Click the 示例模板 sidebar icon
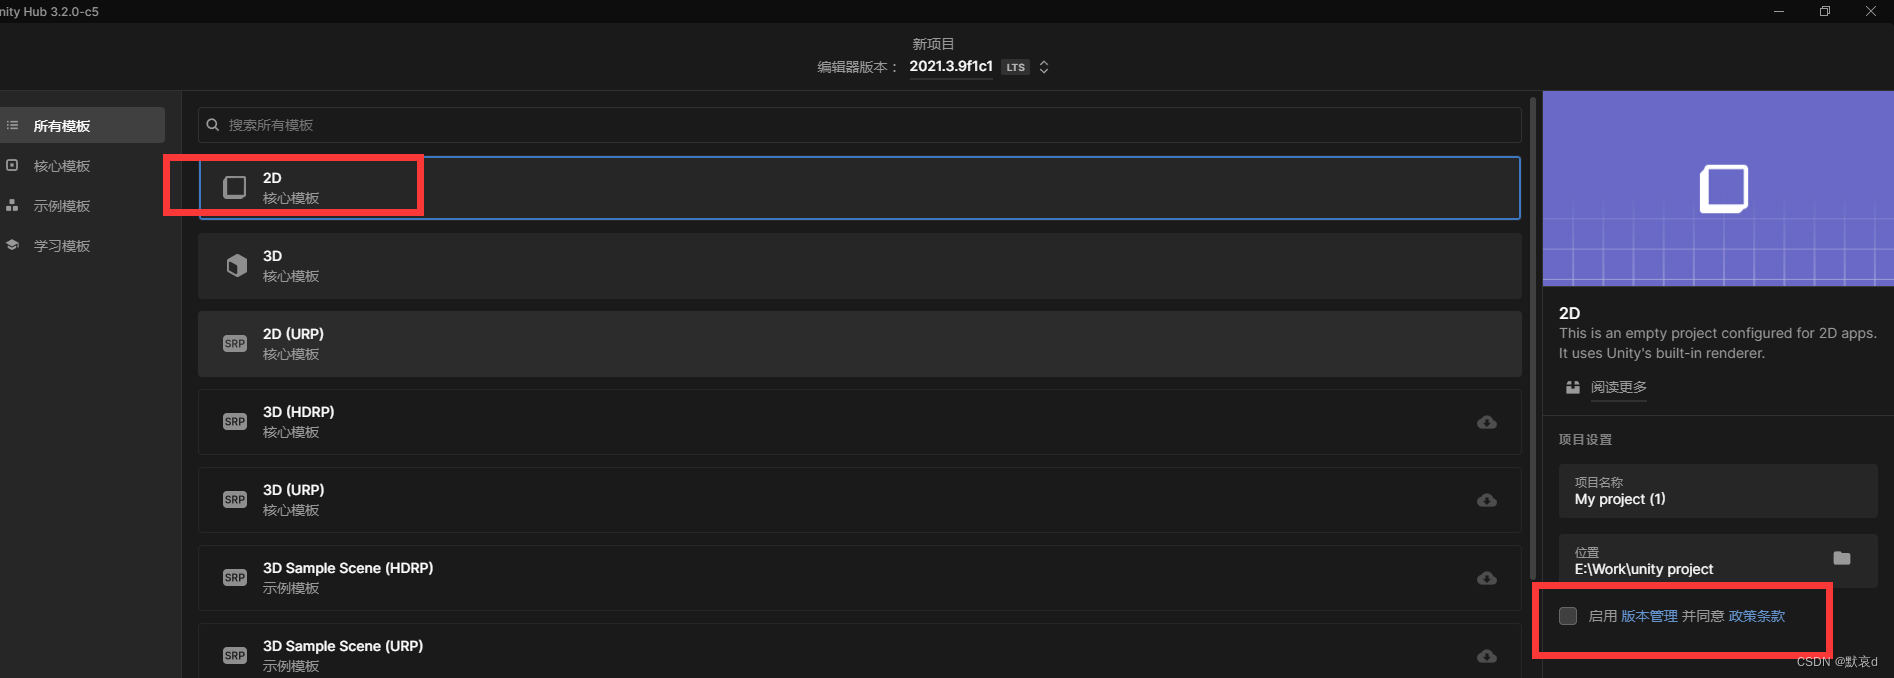This screenshot has width=1894, height=678. [12, 205]
